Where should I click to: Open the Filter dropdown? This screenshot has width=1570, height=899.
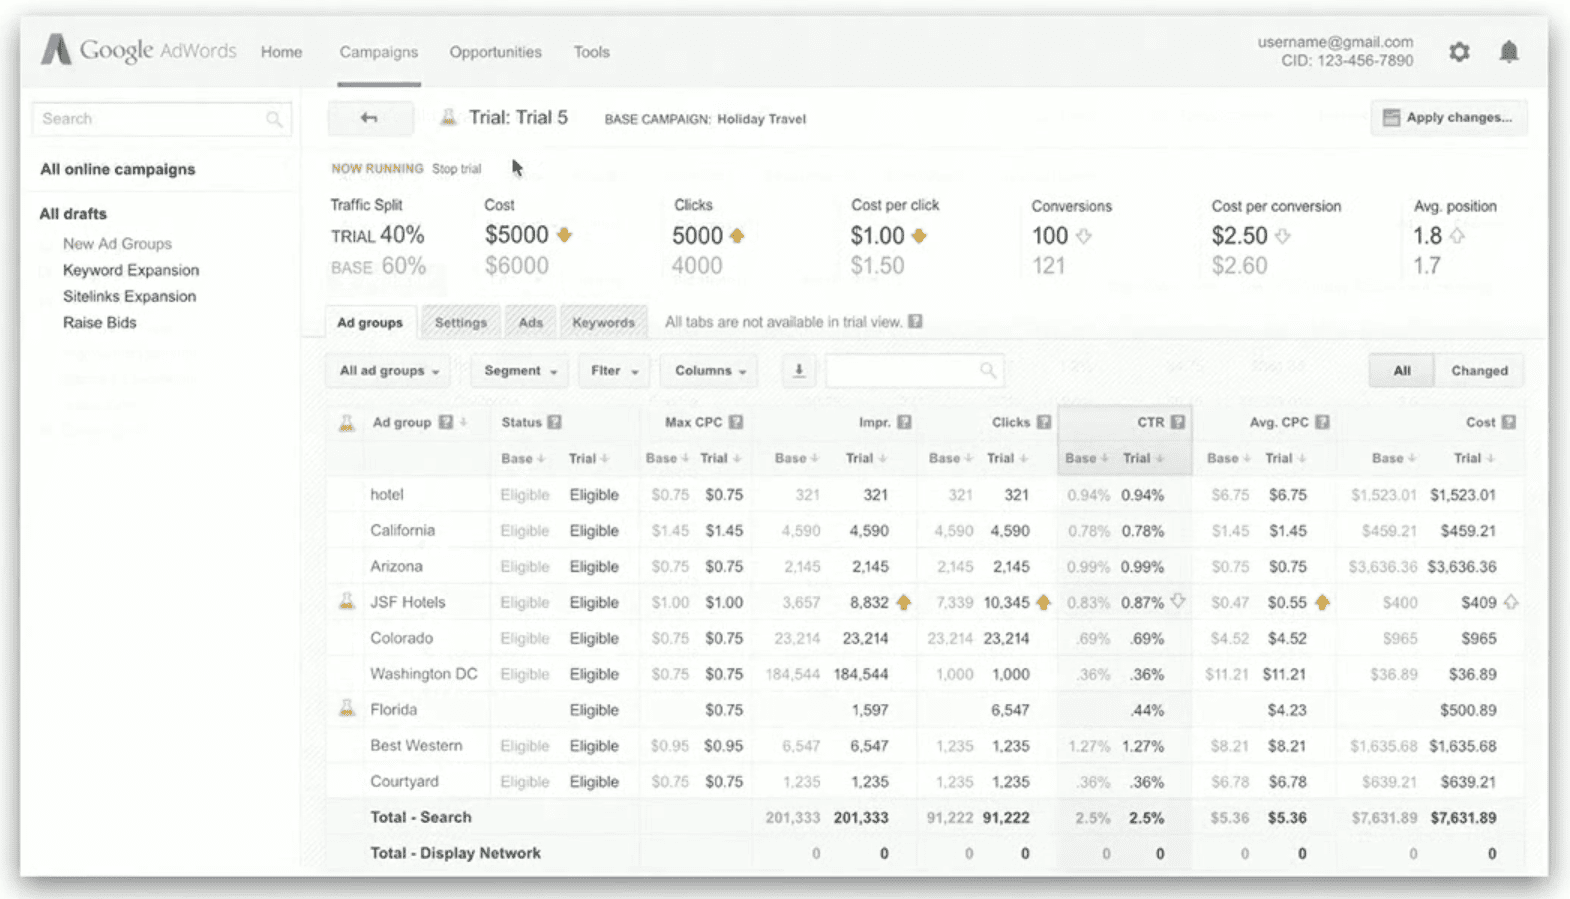click(614, 371)
